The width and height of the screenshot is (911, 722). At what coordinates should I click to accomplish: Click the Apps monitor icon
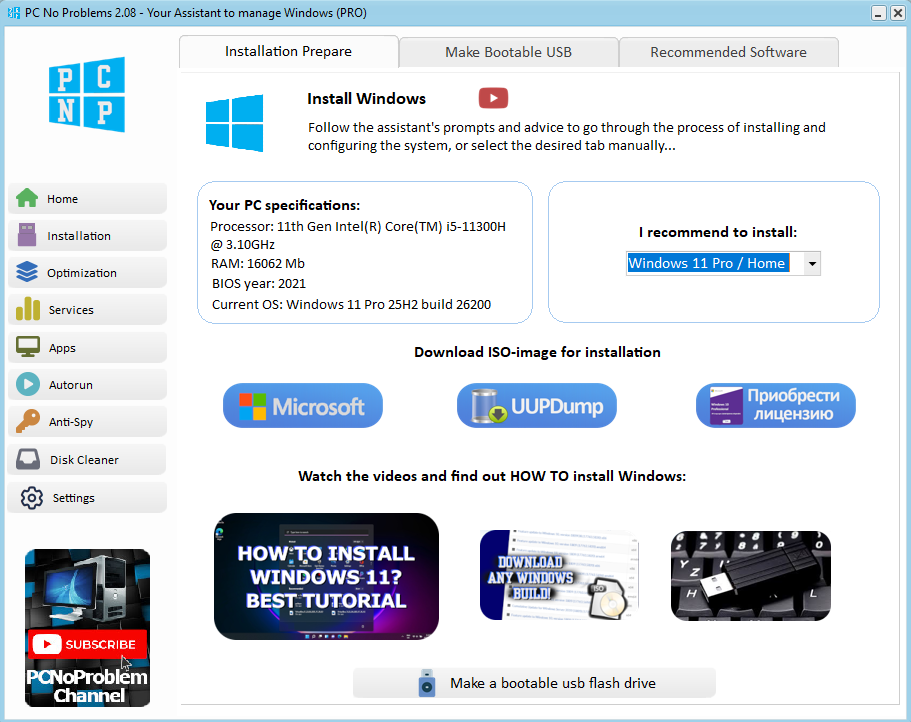coord(28,347)
